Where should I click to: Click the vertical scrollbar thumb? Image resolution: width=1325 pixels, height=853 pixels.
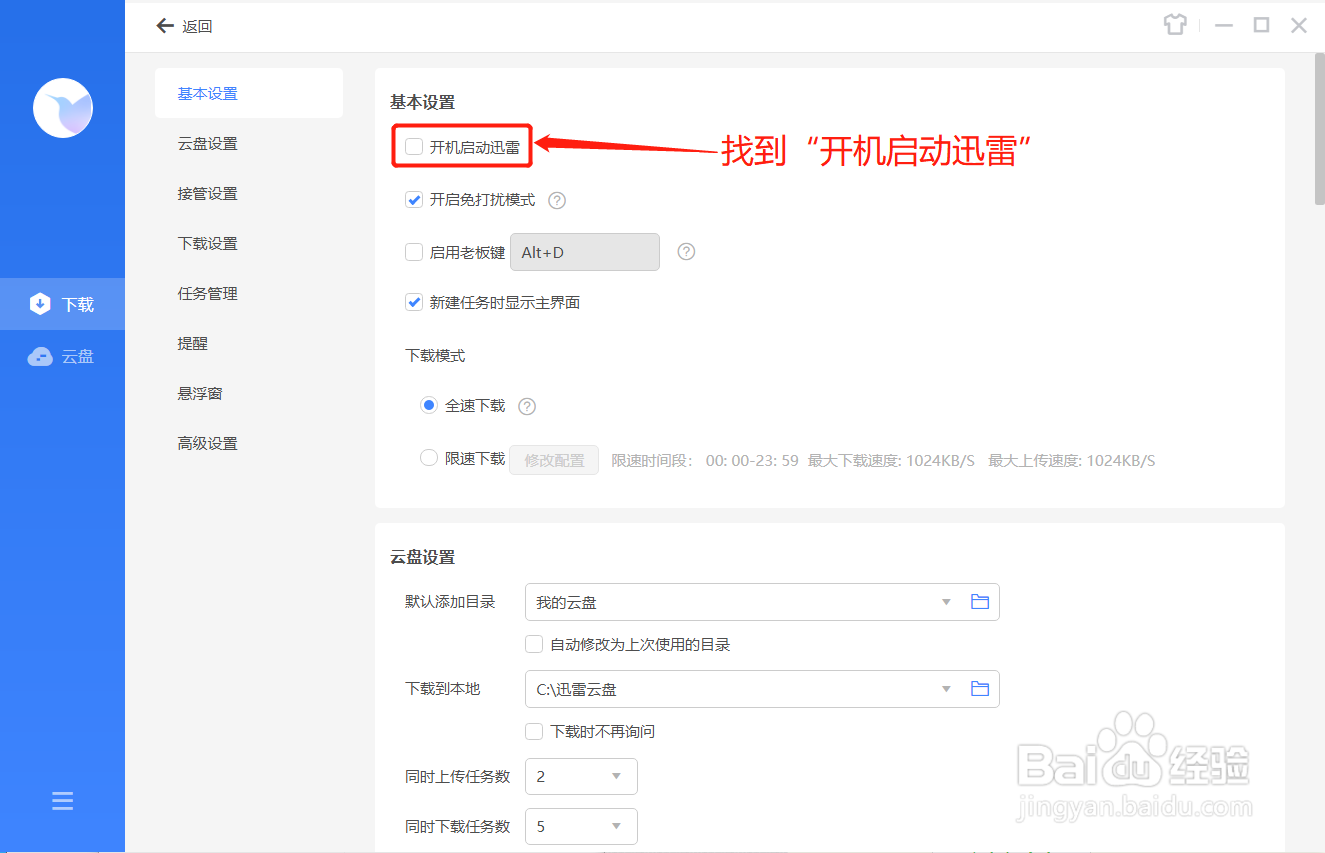[1319, 128]
